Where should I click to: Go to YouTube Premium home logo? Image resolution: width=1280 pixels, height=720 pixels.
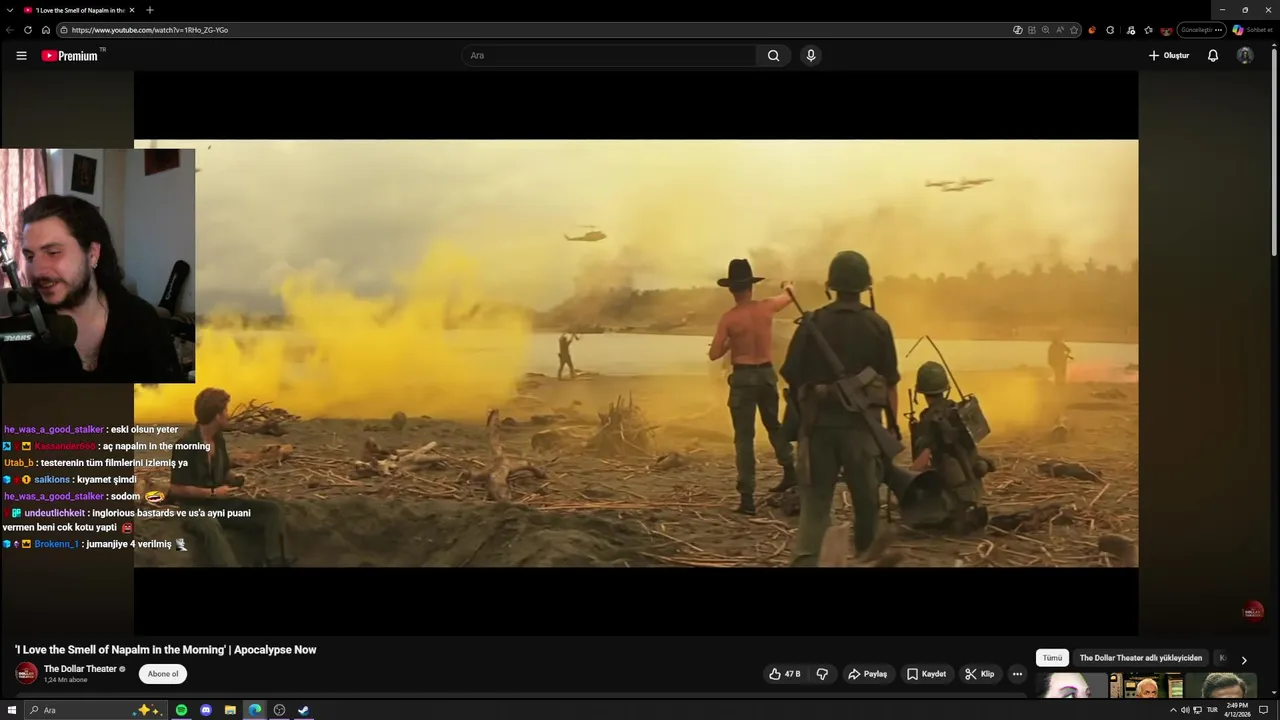[72, 56]
